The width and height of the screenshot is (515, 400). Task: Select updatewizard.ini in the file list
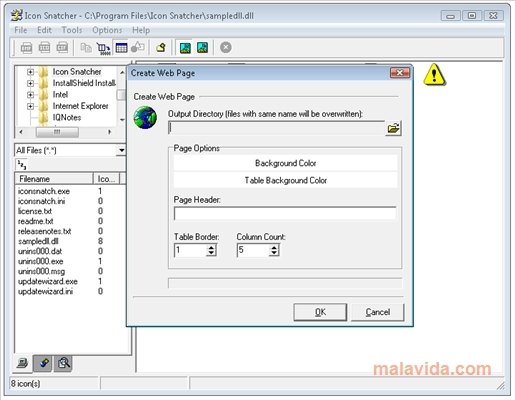(46, 291)
